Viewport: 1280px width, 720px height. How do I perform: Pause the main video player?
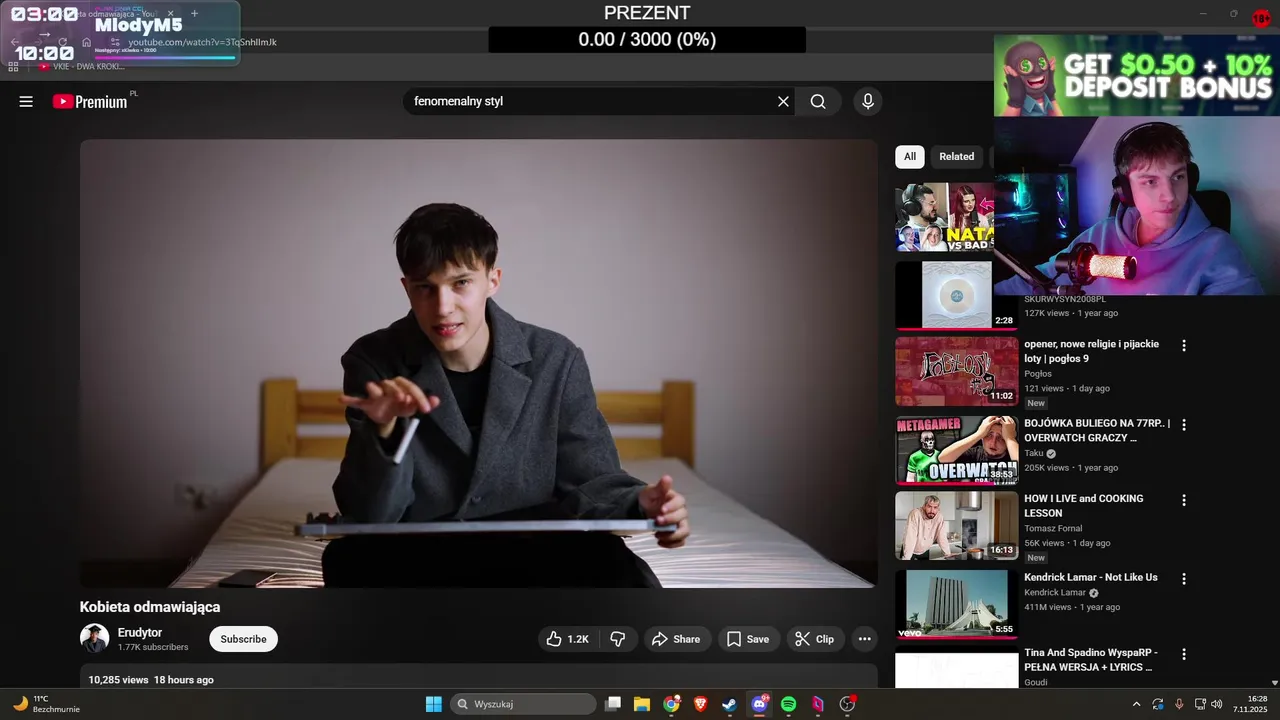pos(479,363)
